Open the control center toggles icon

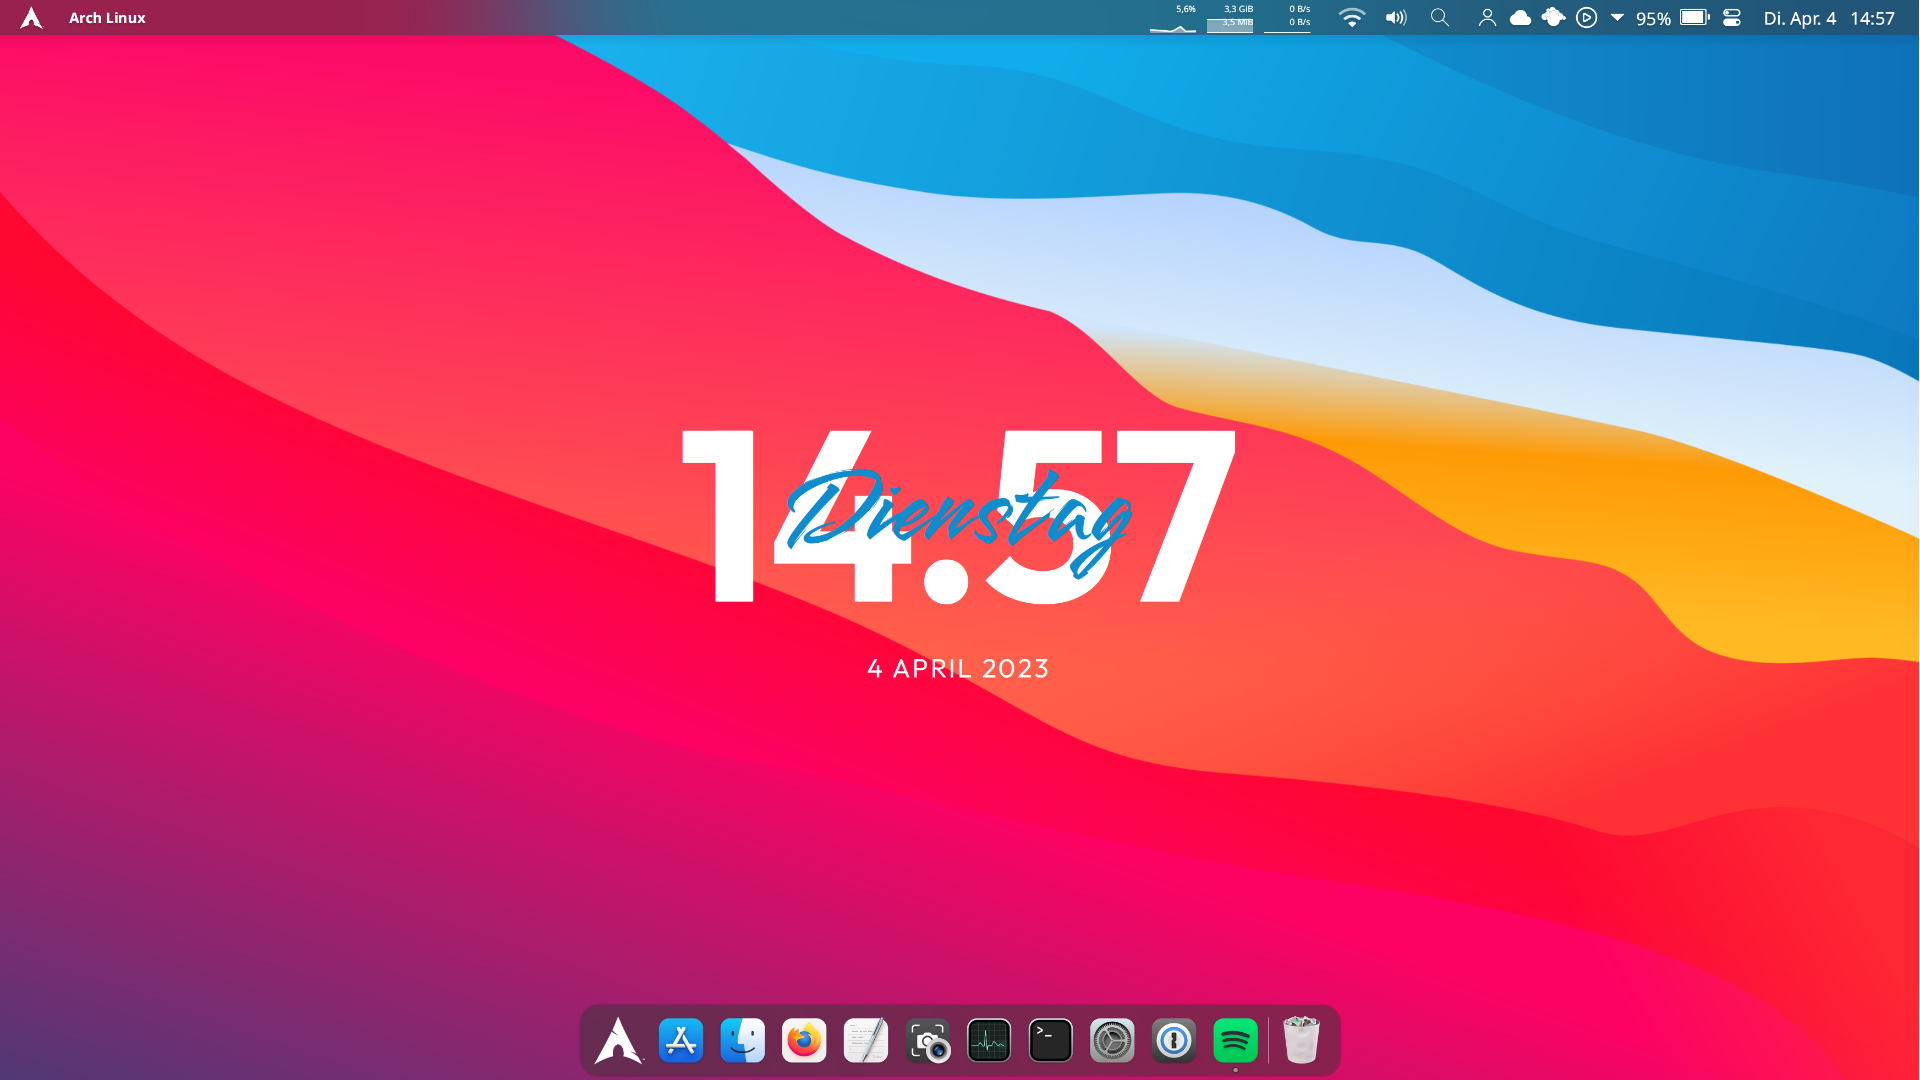pyautogui.click(x=1732, y=18)
